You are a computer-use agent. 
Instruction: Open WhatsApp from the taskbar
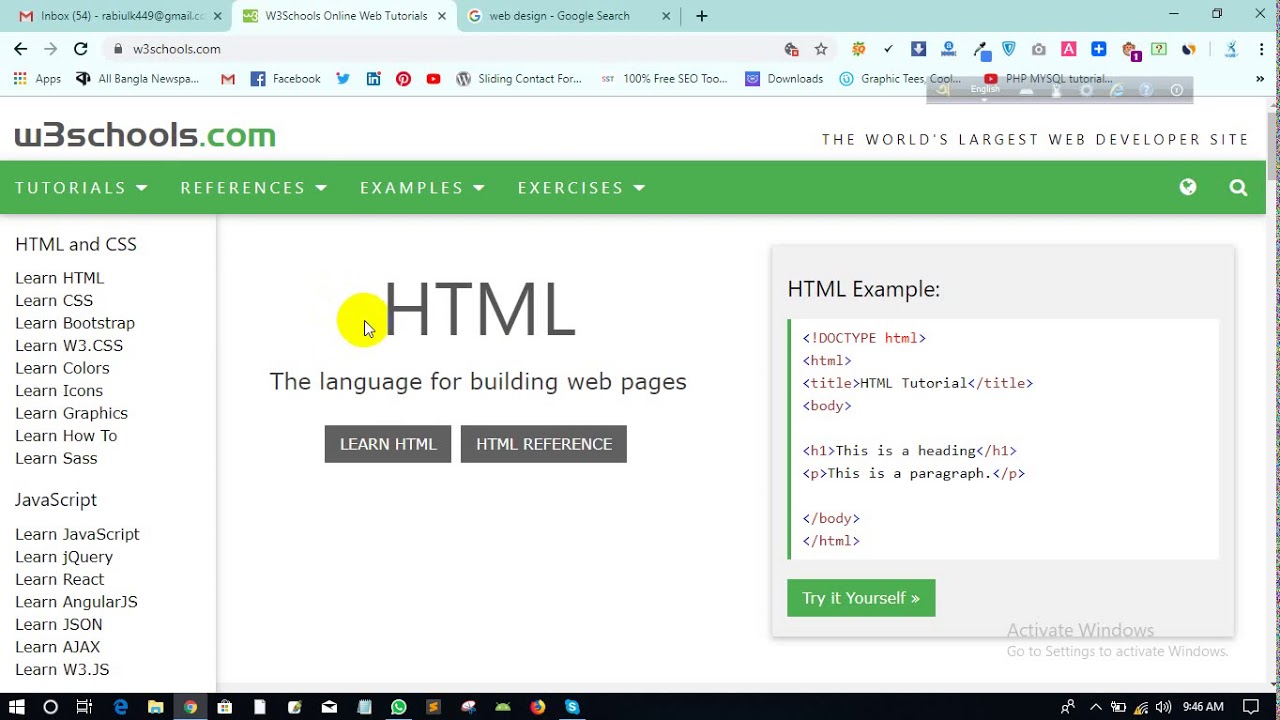tap(399, 707)
